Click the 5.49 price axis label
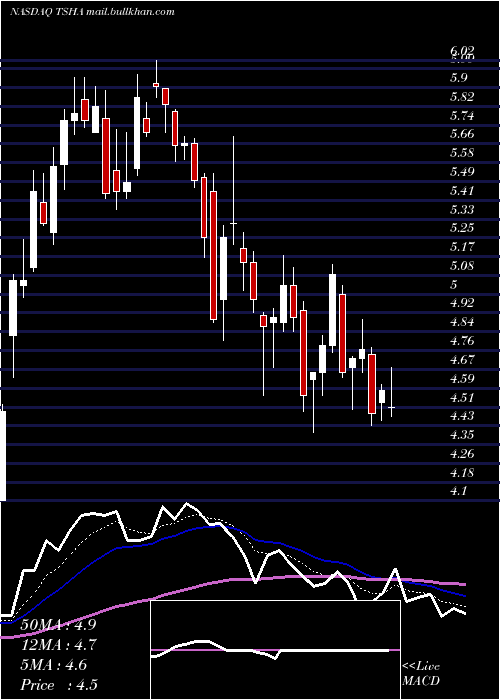This screenshot has height=700, width=500. point(462,171)
